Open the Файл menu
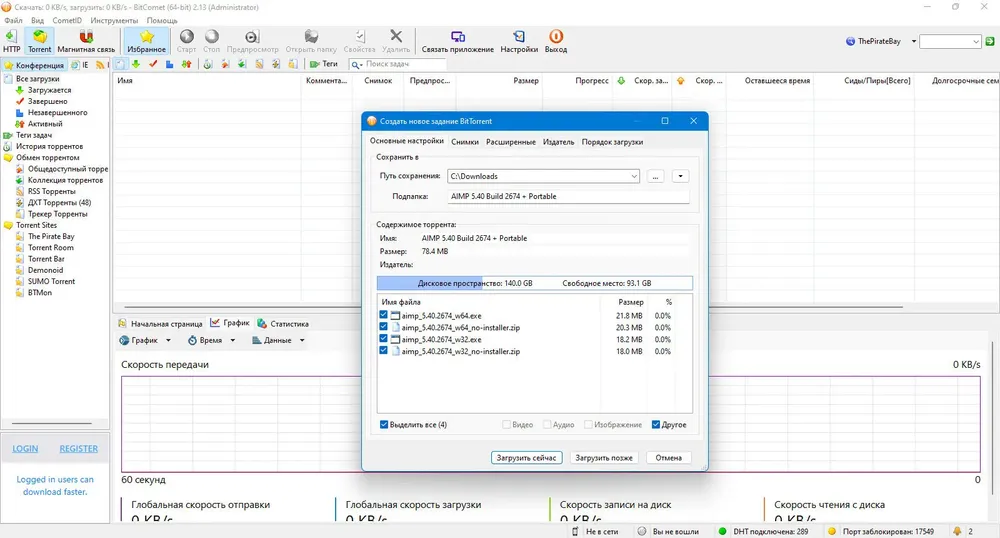1000x538 pixels. tap(13, 20)
